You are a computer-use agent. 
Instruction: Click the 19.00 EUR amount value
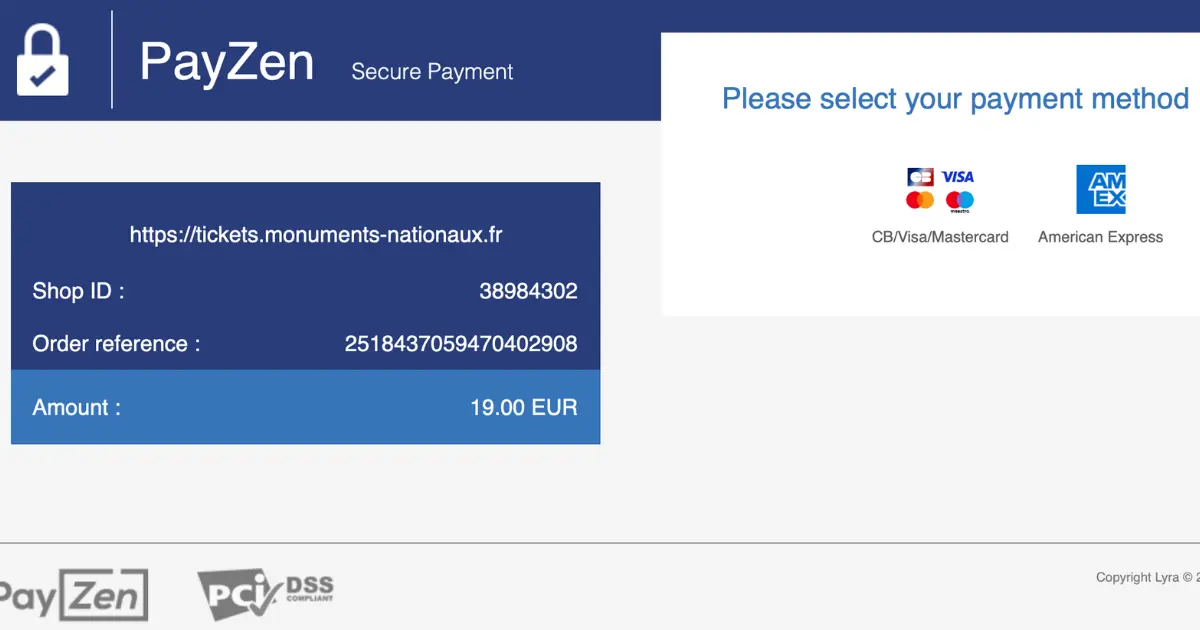[x=524, y=408]
